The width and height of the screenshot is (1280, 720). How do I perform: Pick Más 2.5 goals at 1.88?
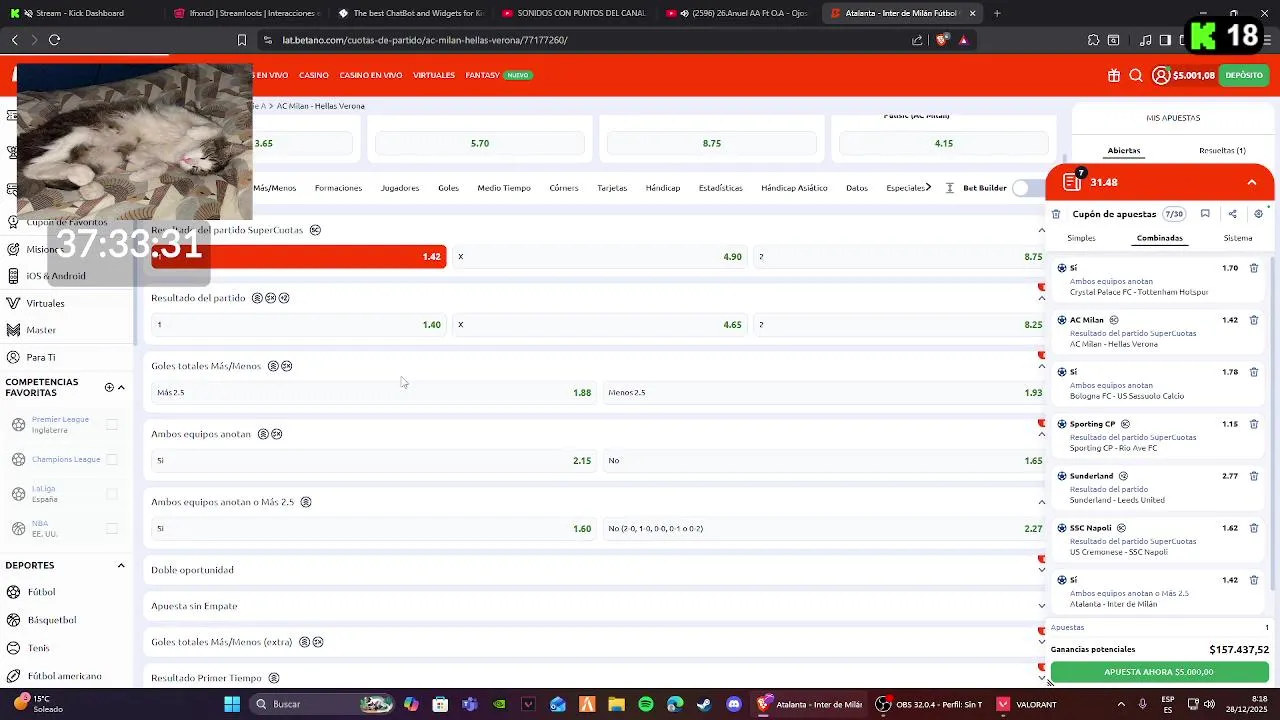click(373, 393)
